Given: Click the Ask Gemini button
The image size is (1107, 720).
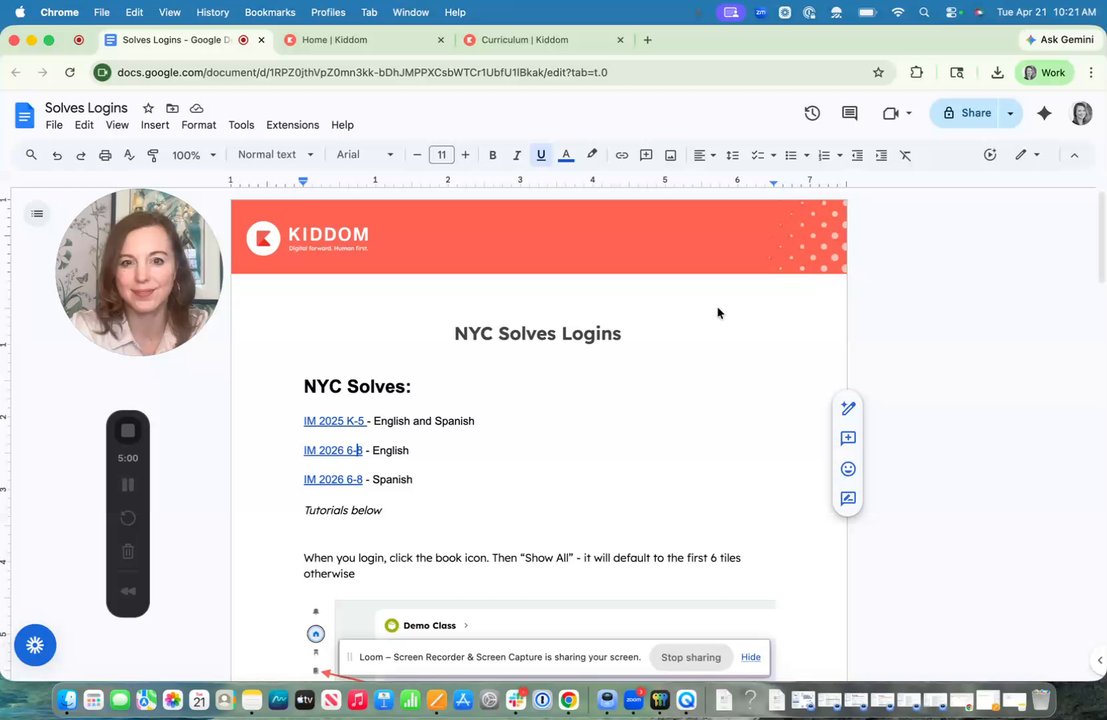Looking at the screenshot, I should pyautogui.click(x=1060, y=40).
